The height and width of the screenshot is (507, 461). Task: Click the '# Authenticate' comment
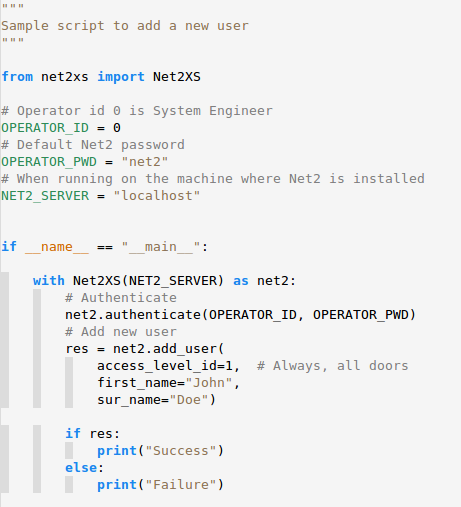tap(121, 298)
